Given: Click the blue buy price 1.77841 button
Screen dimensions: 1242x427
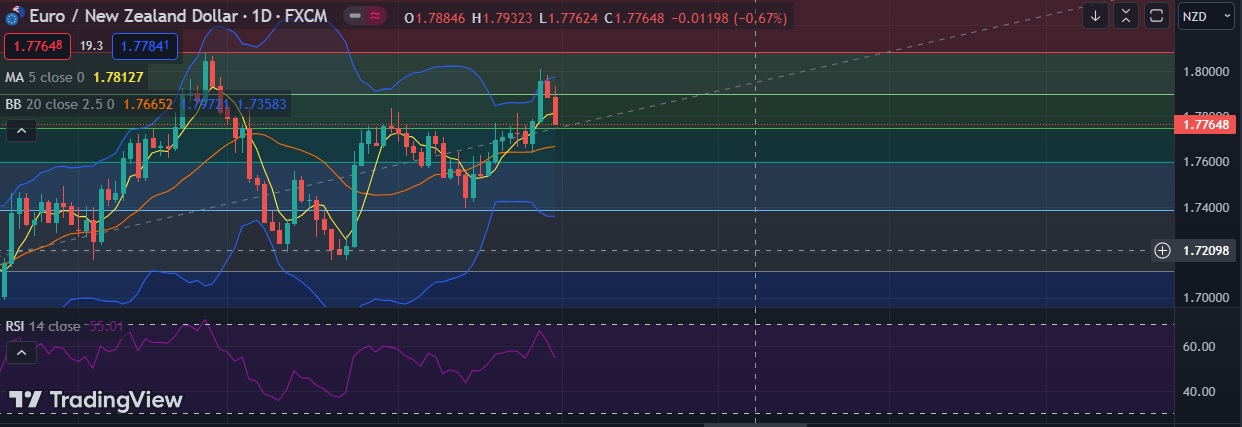Looking at the screenshot, I should tap(146, 45).
